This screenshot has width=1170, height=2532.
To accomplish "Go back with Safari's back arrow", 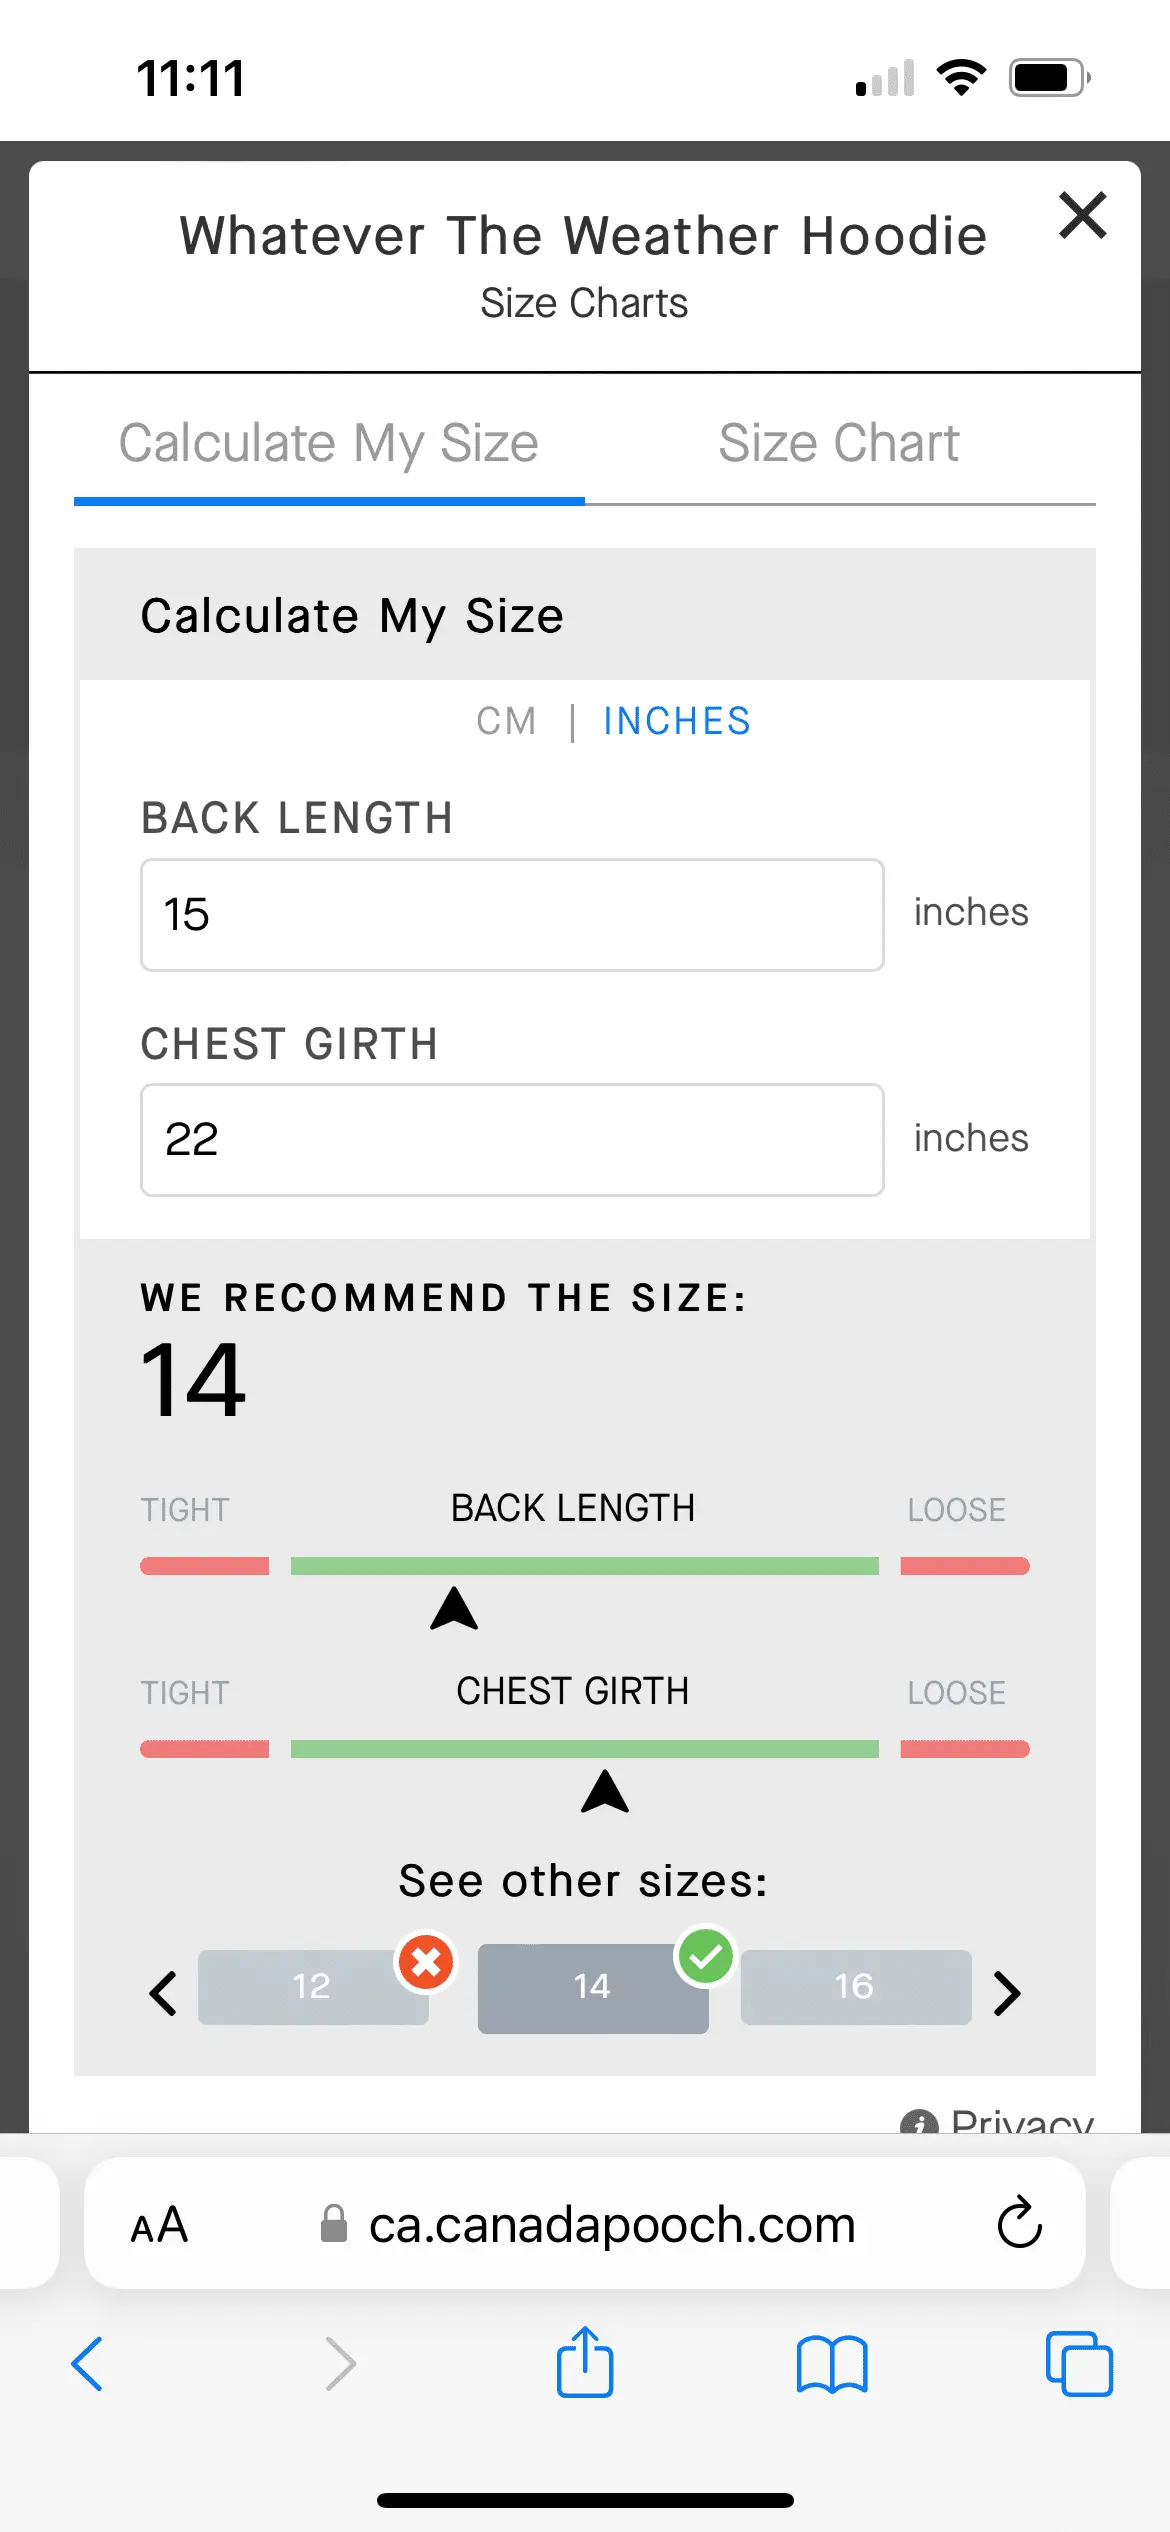I will 88,2364.
